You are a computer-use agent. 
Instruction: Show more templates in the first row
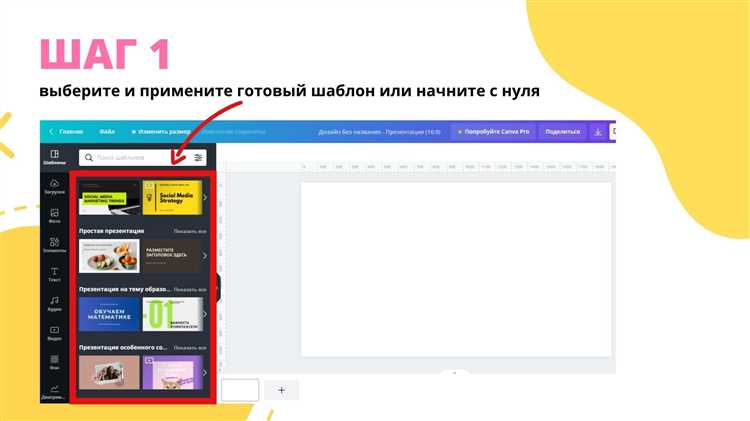coord(205,198)
